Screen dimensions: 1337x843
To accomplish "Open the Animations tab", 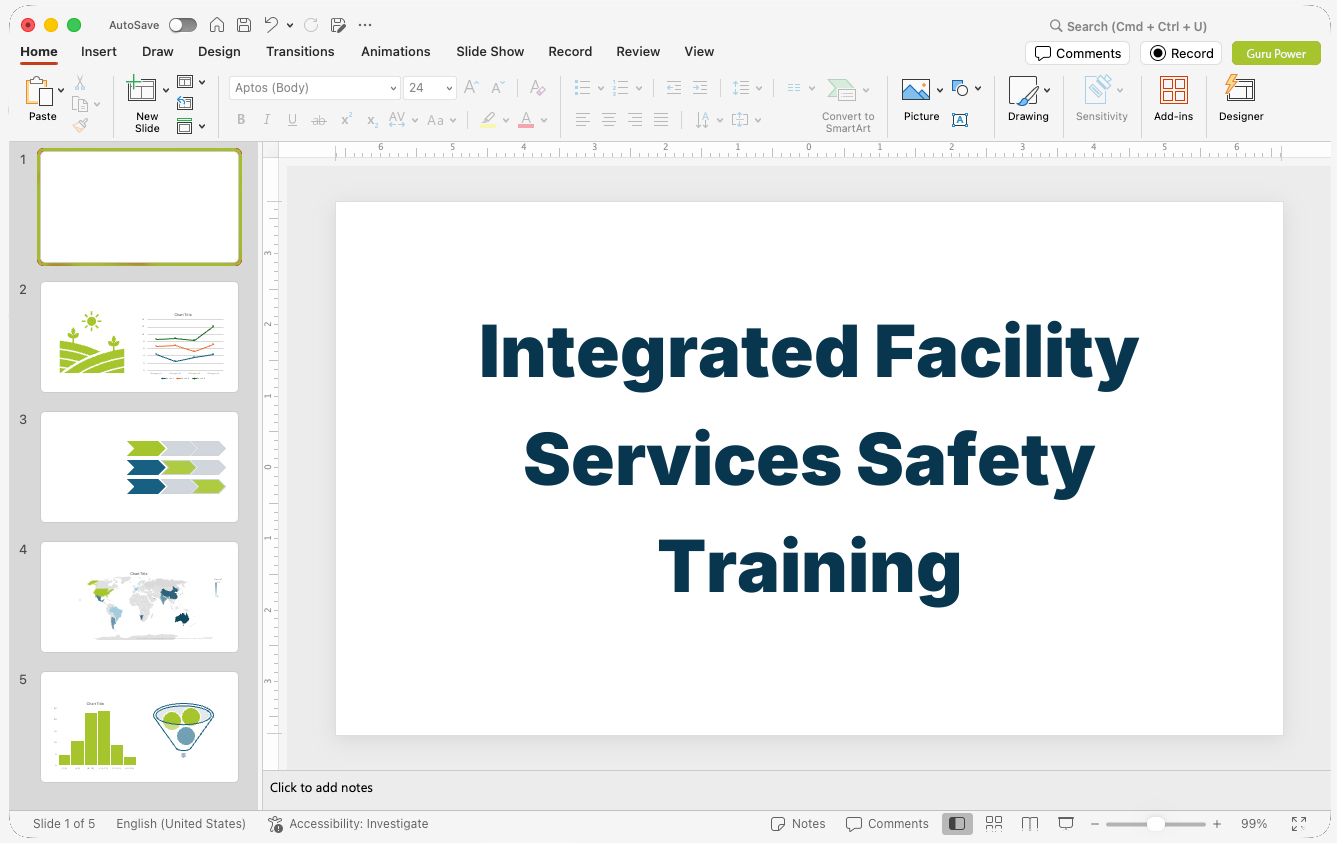I will [x=396, y=52].
